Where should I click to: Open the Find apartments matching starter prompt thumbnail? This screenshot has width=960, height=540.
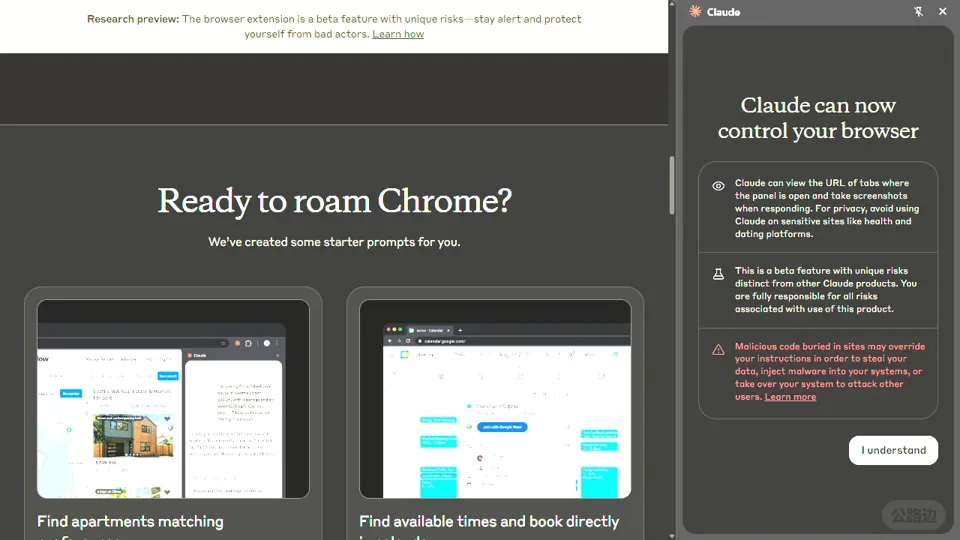pyautogui.click(x=173, y=399)
